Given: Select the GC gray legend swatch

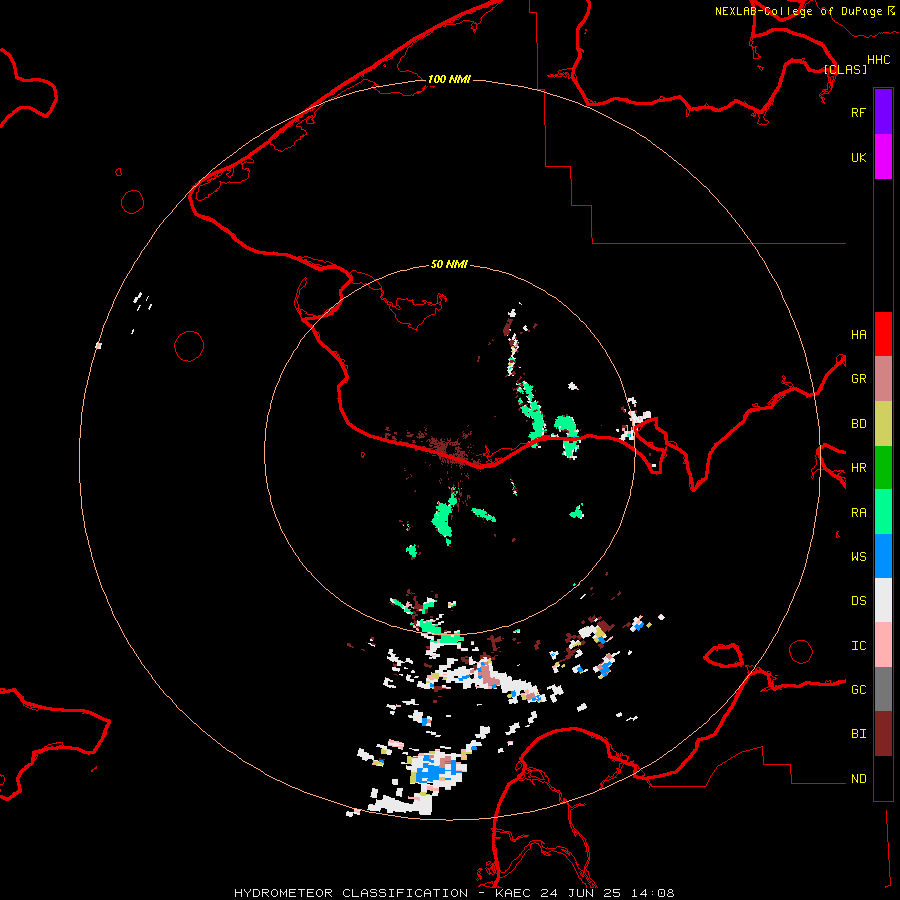Looking at the screenshot, I should coord(883,689).
